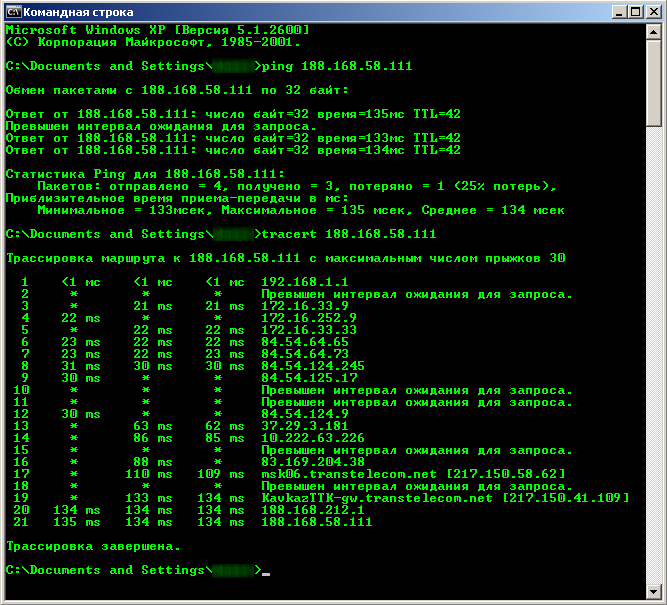The width and height of the screenshot is (667, 605).
Task: Click KavkazTTK-gw.transtelecom.net hostname in hop 19
Action: 374,497
